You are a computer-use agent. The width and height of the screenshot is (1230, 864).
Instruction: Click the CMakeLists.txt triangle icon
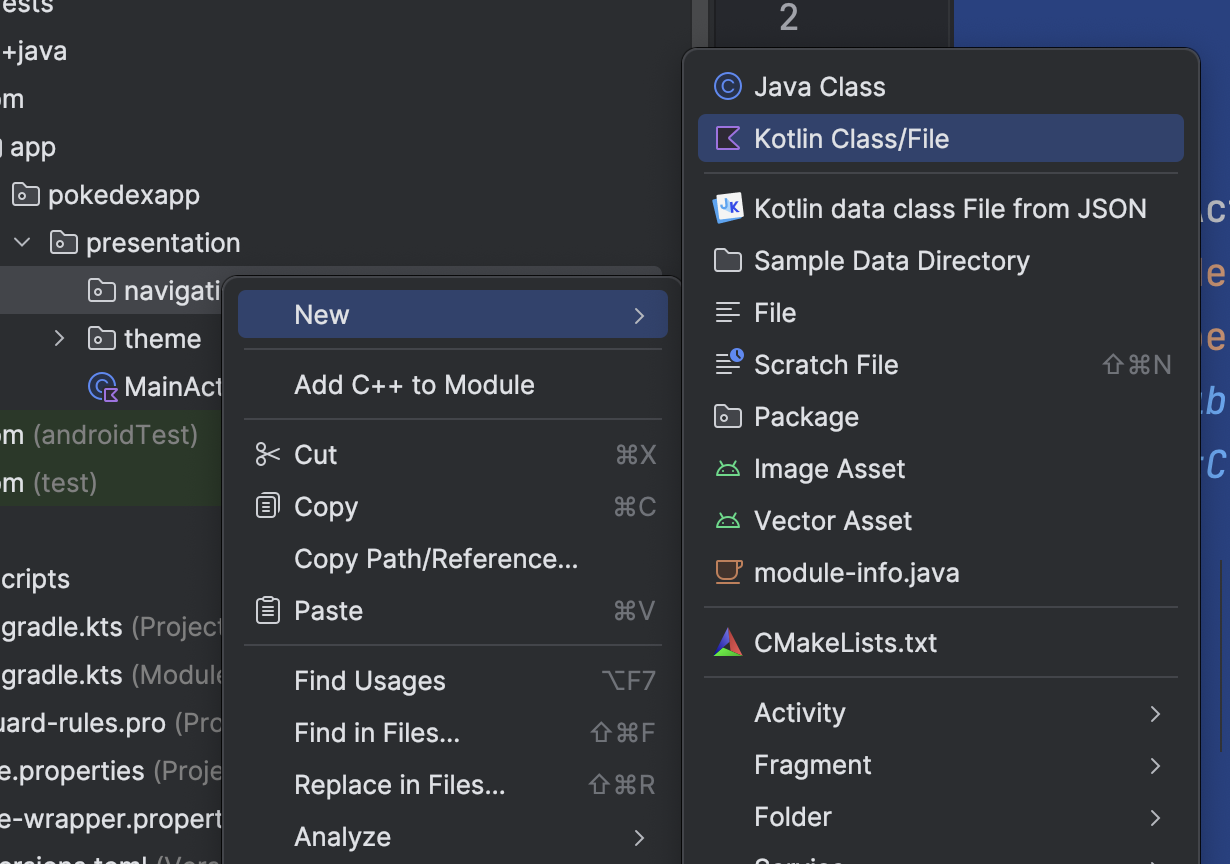click(x=727, y=642)
